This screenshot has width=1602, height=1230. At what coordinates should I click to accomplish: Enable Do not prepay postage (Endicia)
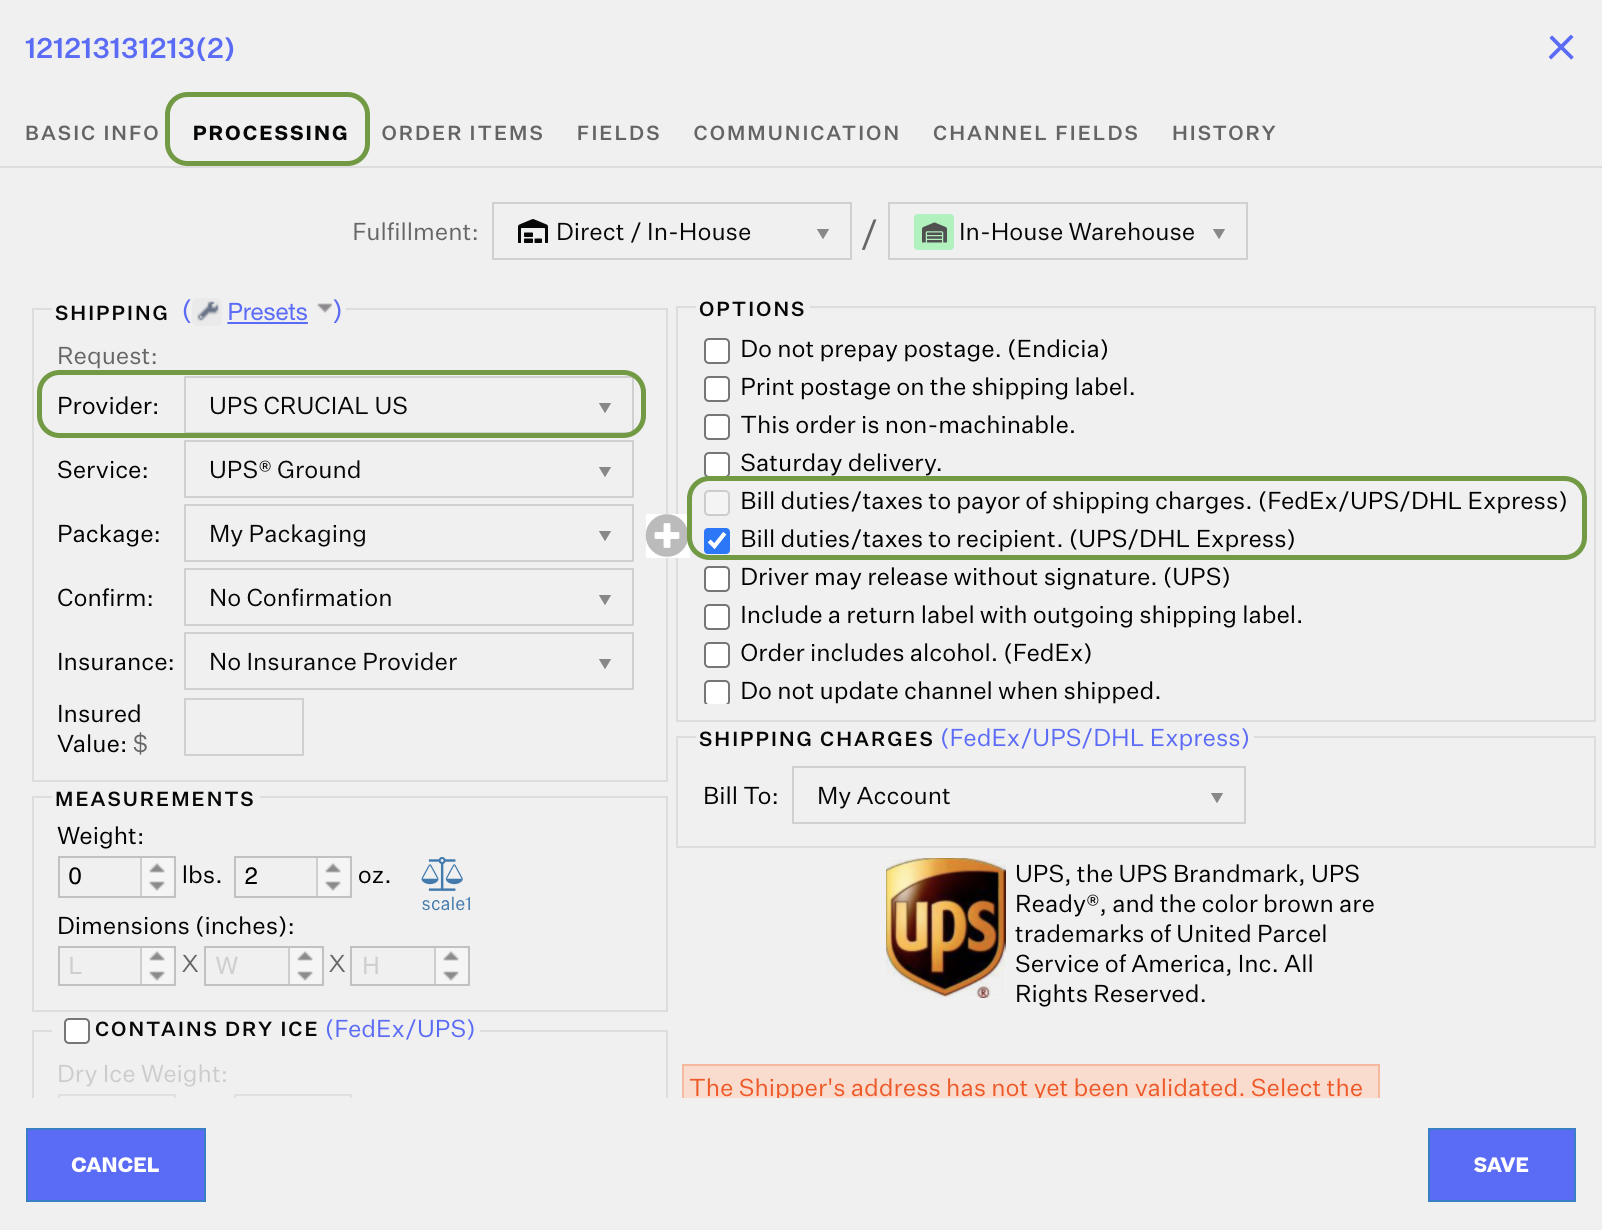coord(717,350)
